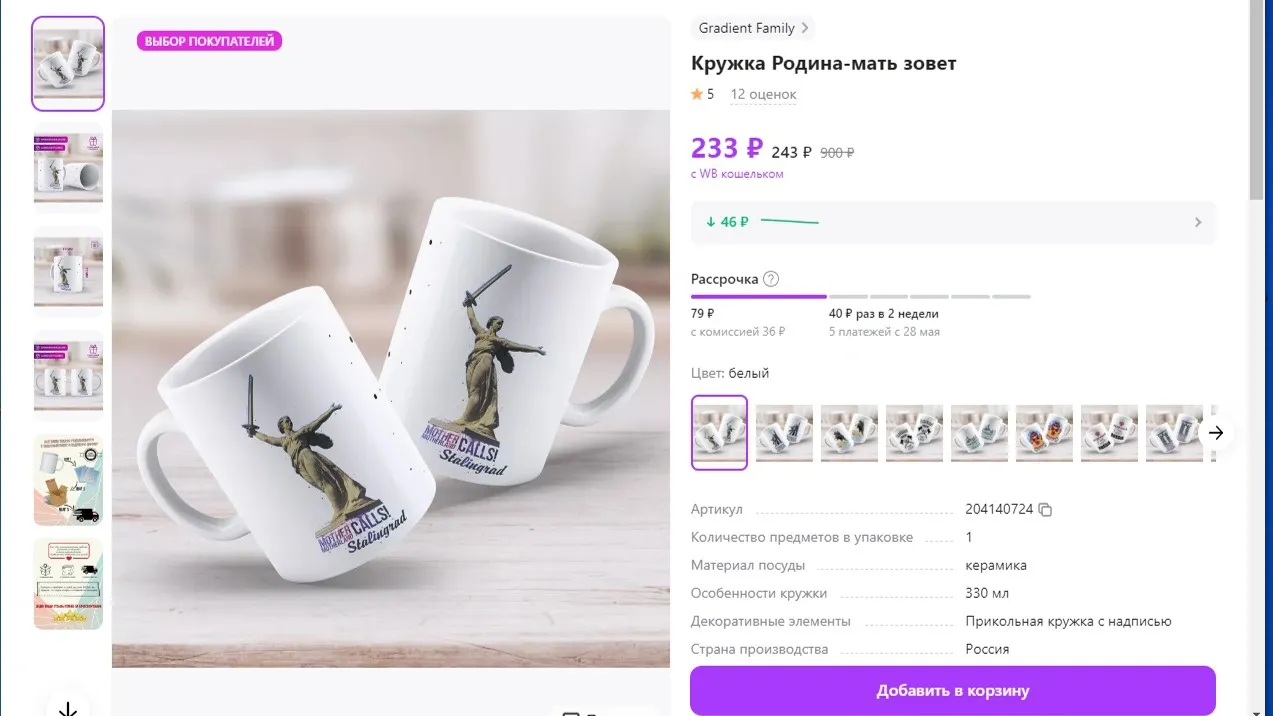
Task: Select the currently active white mug variant
Action: 719,433
